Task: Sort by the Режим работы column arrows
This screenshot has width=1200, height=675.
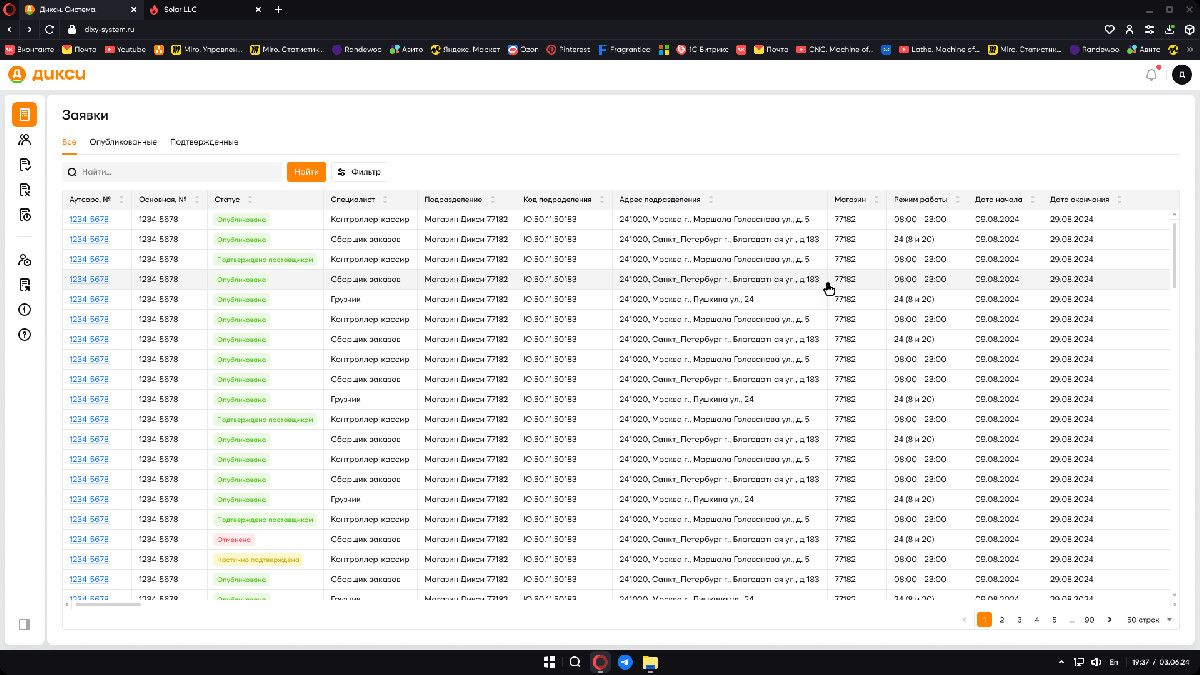Action: (956, 199)
